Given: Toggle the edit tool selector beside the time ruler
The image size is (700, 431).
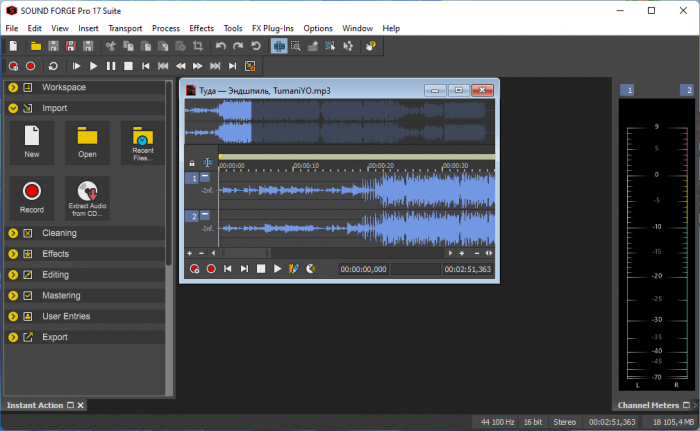Looking at the screenshot, I should (x=208, y=163).
